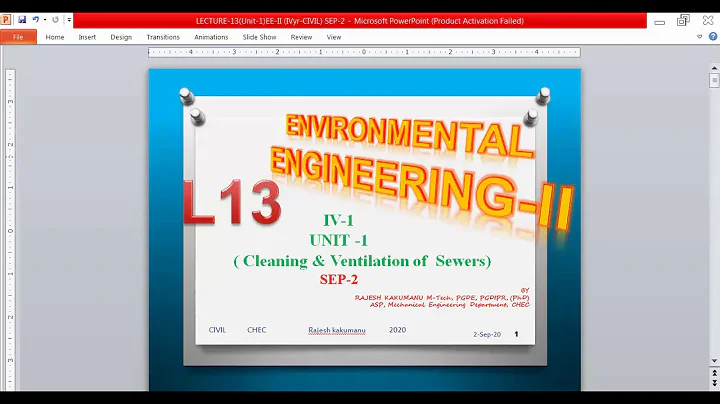Click the CHEC footer text
The image size is (720, 404).
257,330
